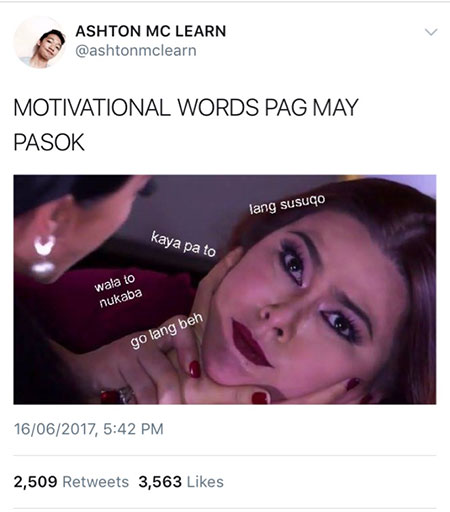The image size is (450, 512).
Task: View the 3,563 likes count
Action: pyautogui.click(x=160, y=482)
